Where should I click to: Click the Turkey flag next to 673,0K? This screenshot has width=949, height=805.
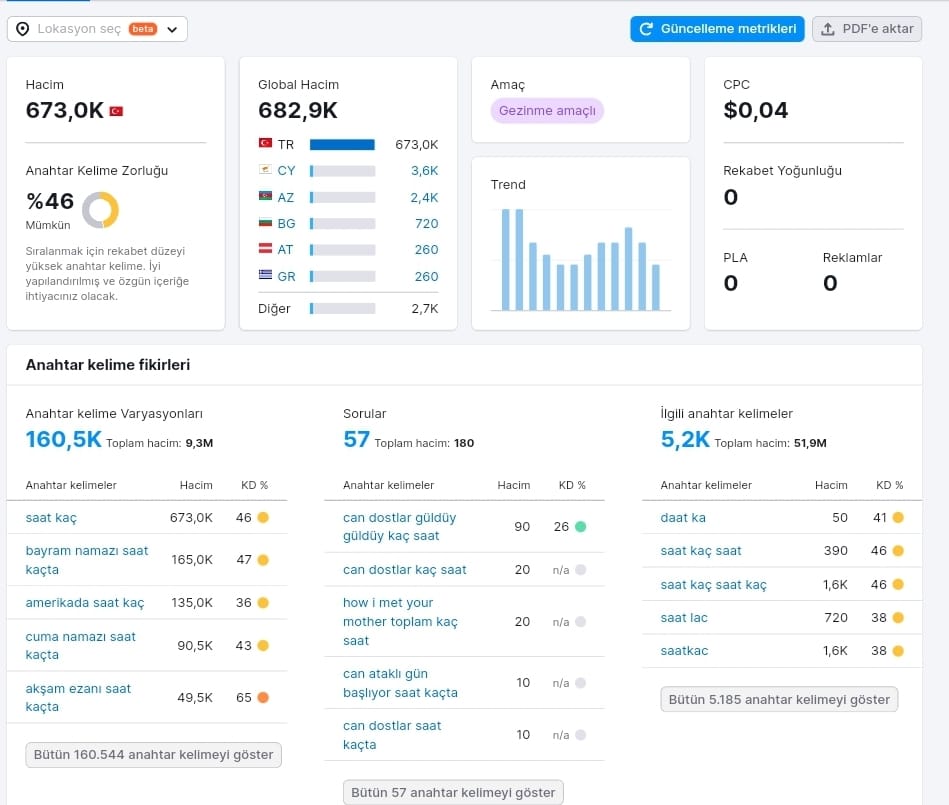(x=116, y=111)
